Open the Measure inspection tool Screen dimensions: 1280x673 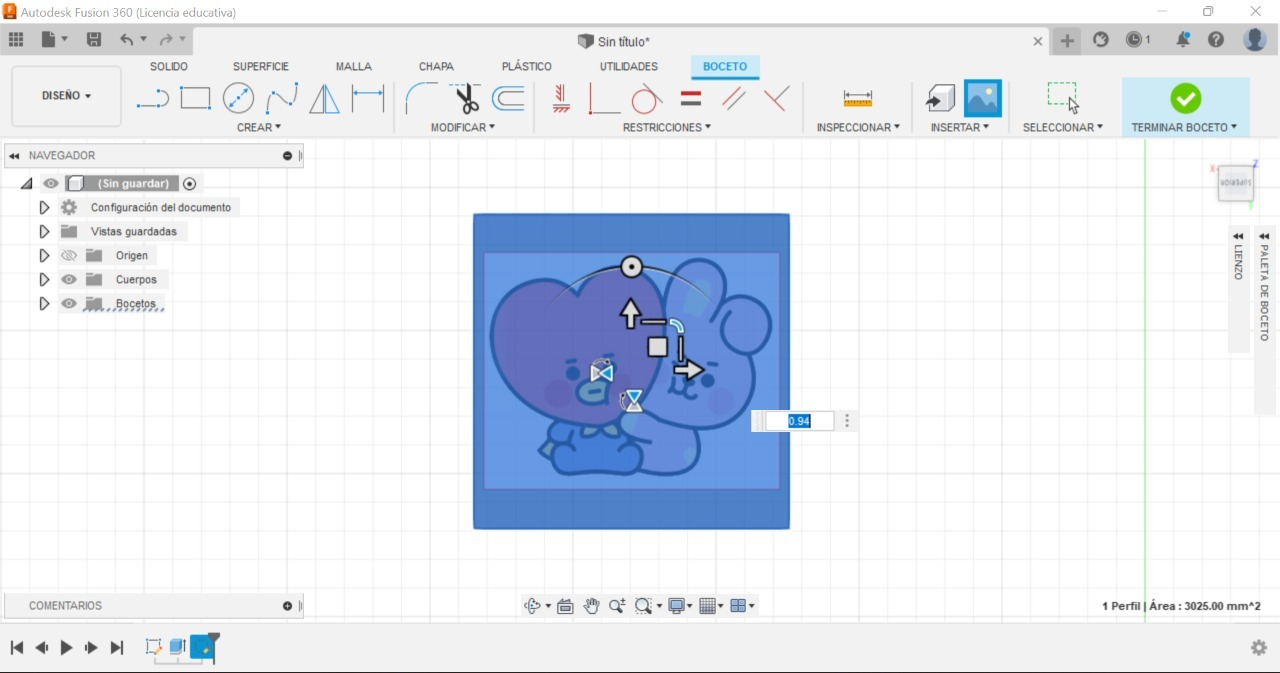pos(858,98)
